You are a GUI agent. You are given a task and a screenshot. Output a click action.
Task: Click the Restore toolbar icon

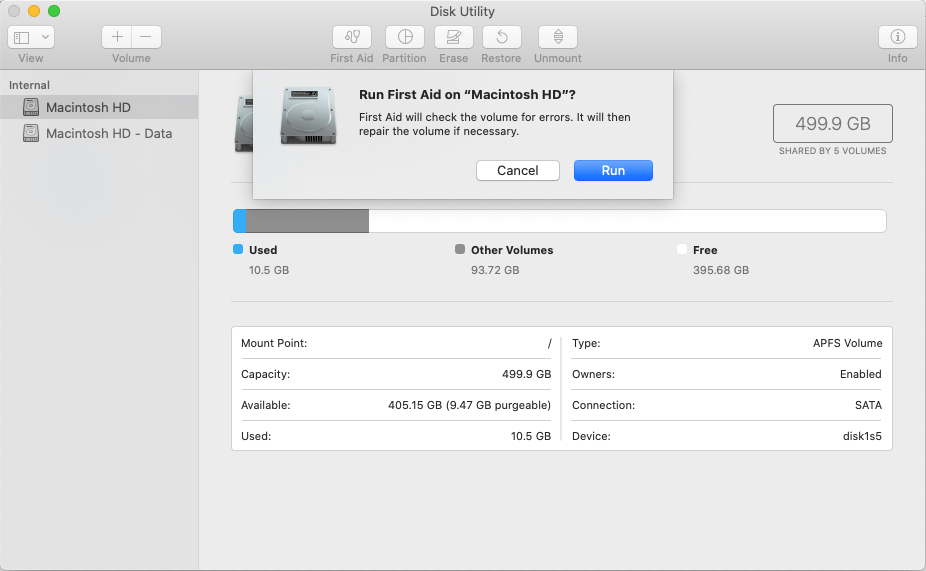tap(501, 37)
